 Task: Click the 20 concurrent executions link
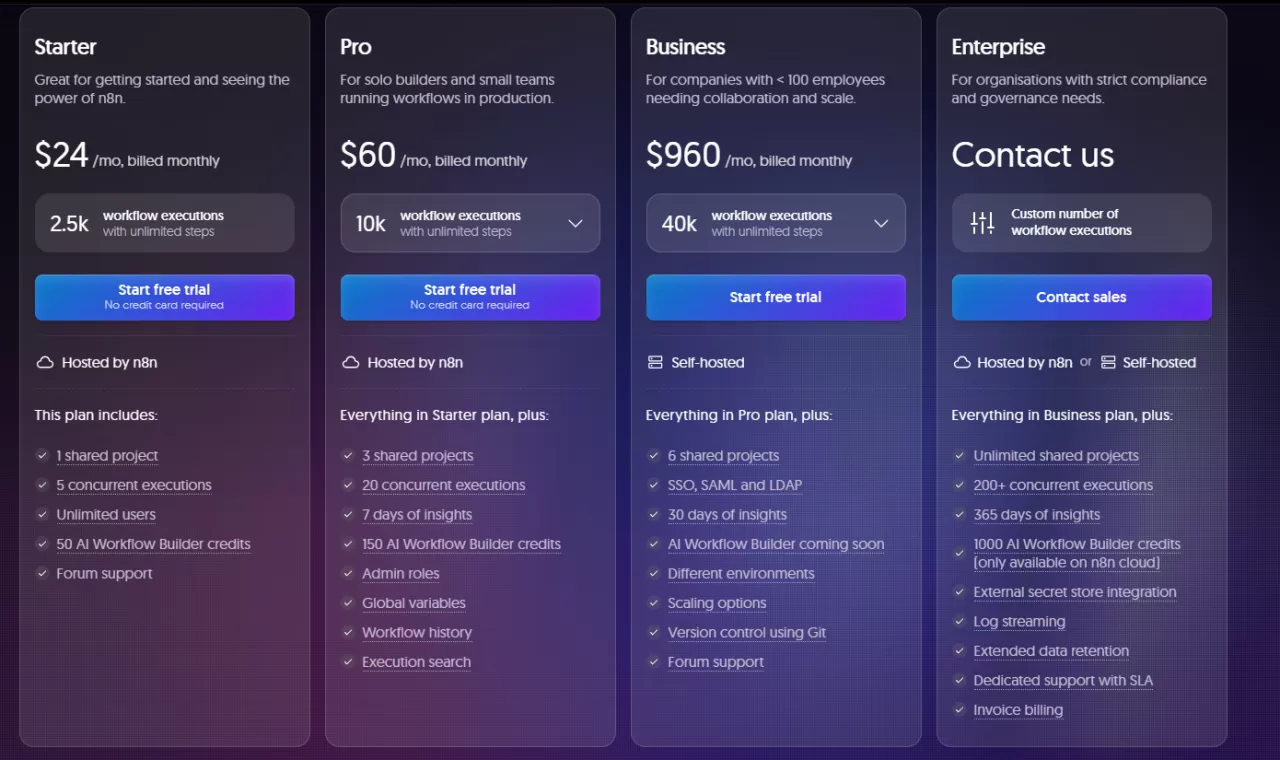click(443, 485)
